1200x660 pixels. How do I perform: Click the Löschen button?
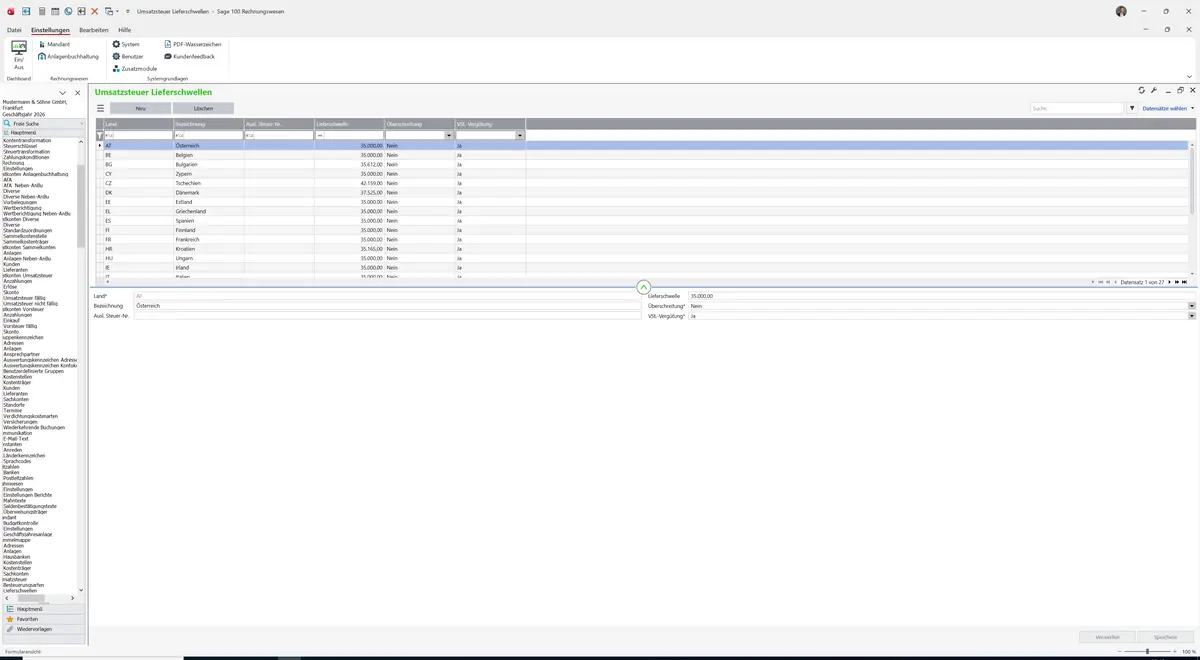point(203,108)
